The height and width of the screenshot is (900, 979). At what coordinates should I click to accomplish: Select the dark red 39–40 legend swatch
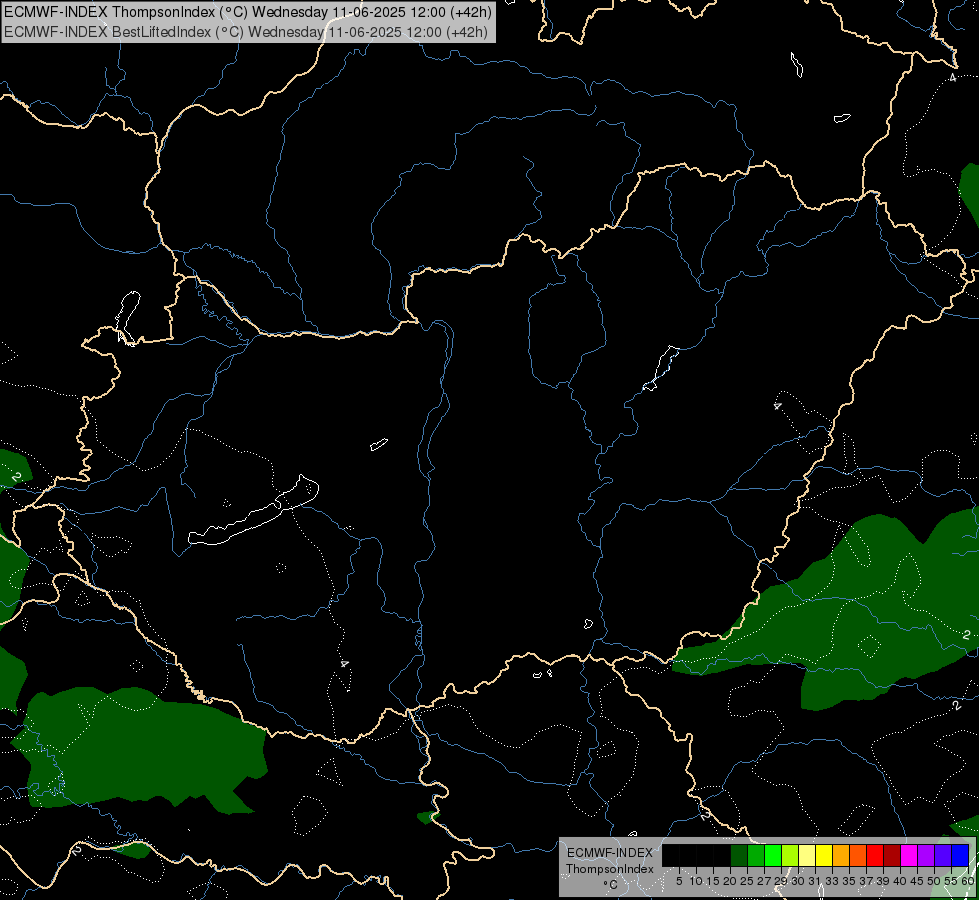[x=892, y=855]
